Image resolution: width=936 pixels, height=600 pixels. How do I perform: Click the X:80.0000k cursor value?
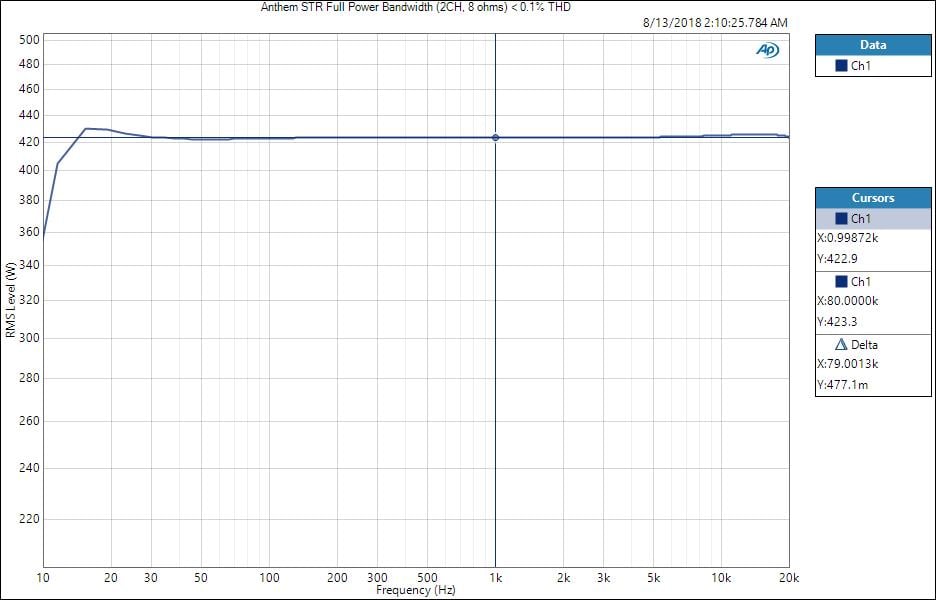click(849, 301)
